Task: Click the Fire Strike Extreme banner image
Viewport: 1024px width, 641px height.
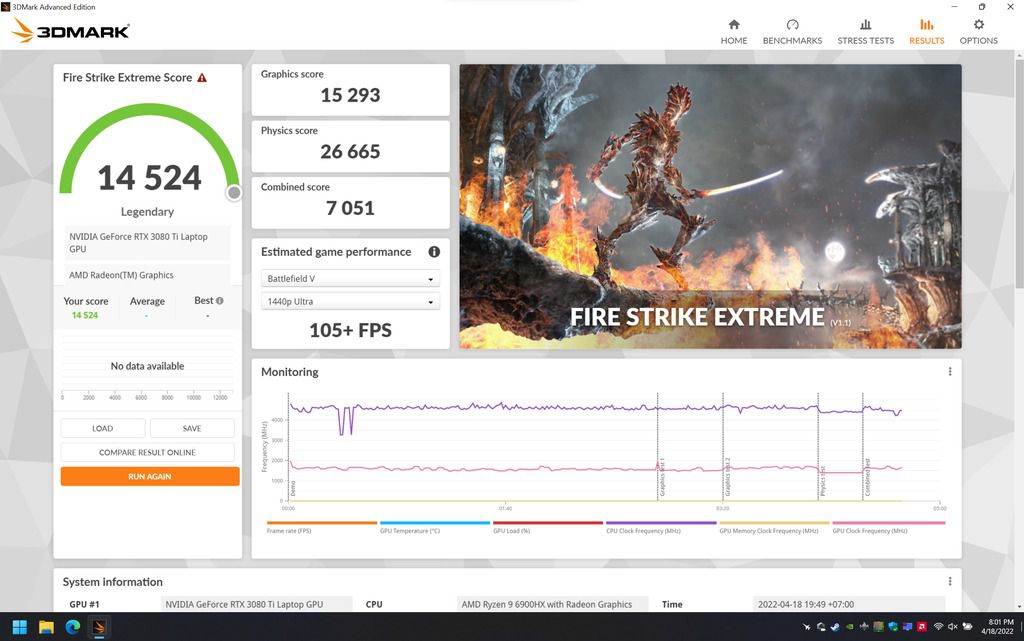Action: (710, 206)
